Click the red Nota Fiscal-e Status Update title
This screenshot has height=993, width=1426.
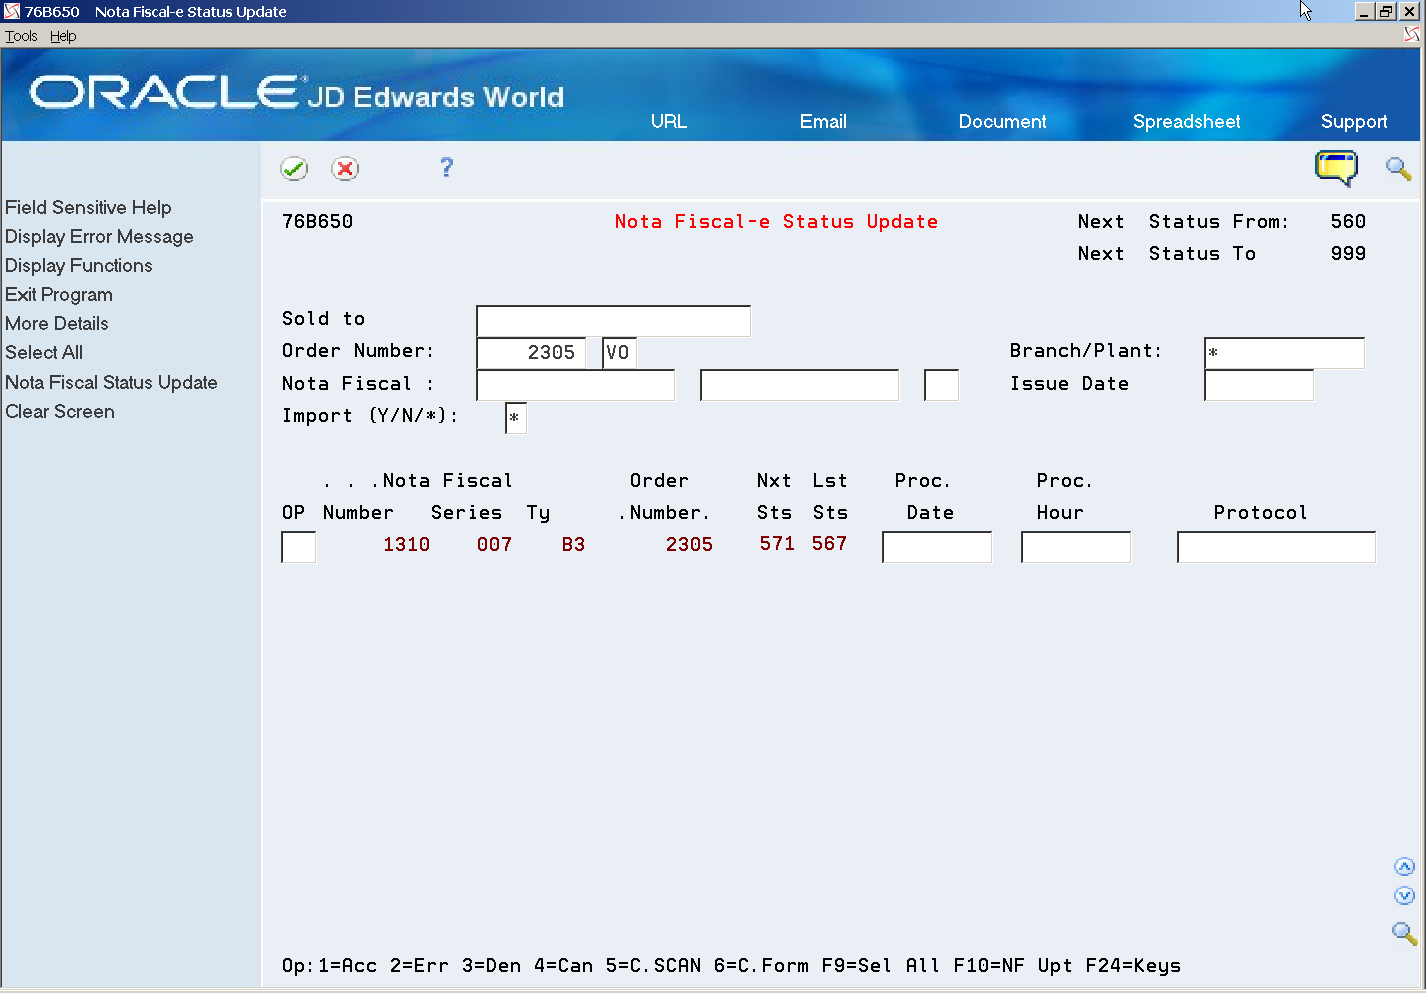click(776, 221)
